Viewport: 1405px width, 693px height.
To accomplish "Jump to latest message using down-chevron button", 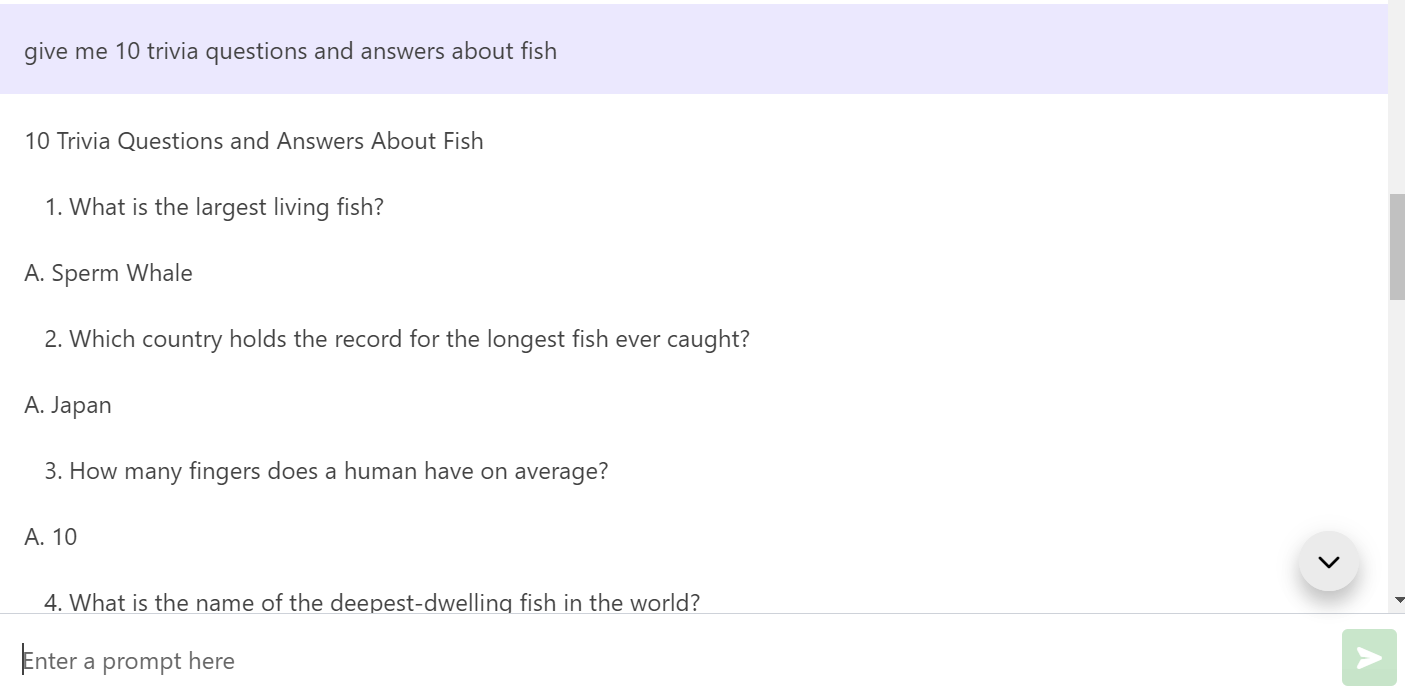I will tap(1328, 562).
